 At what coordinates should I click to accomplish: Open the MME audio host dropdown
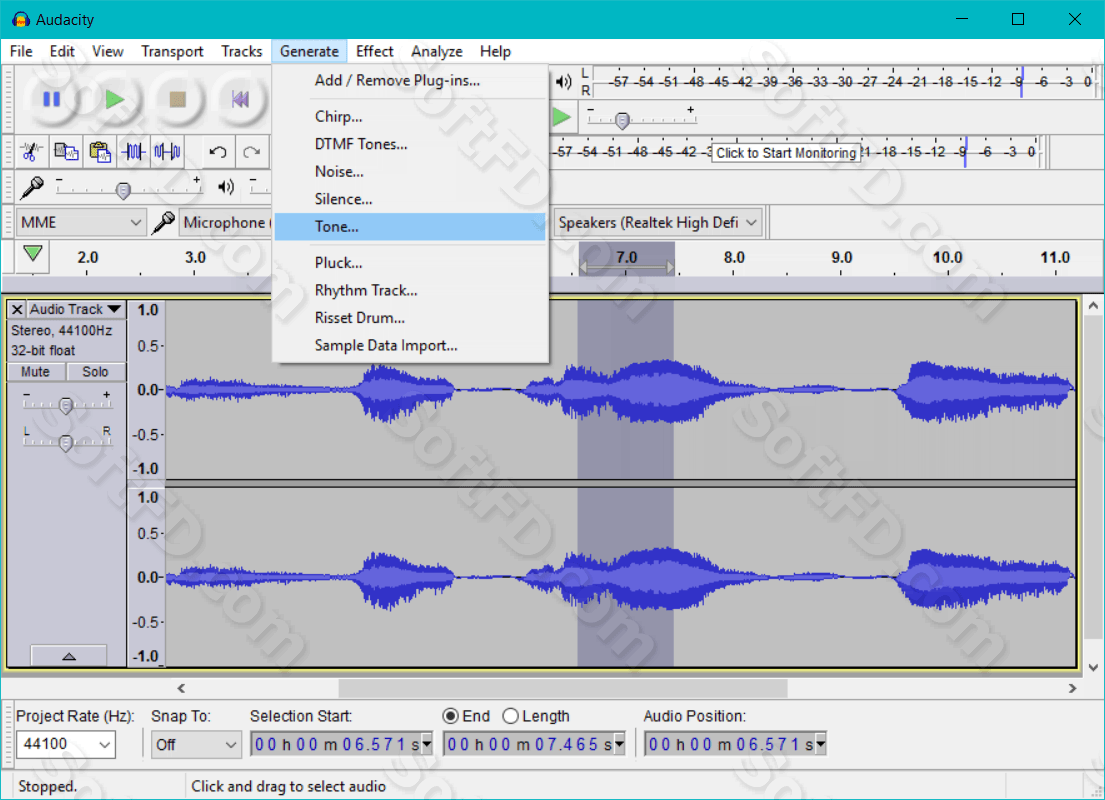[x=80, y=223]
